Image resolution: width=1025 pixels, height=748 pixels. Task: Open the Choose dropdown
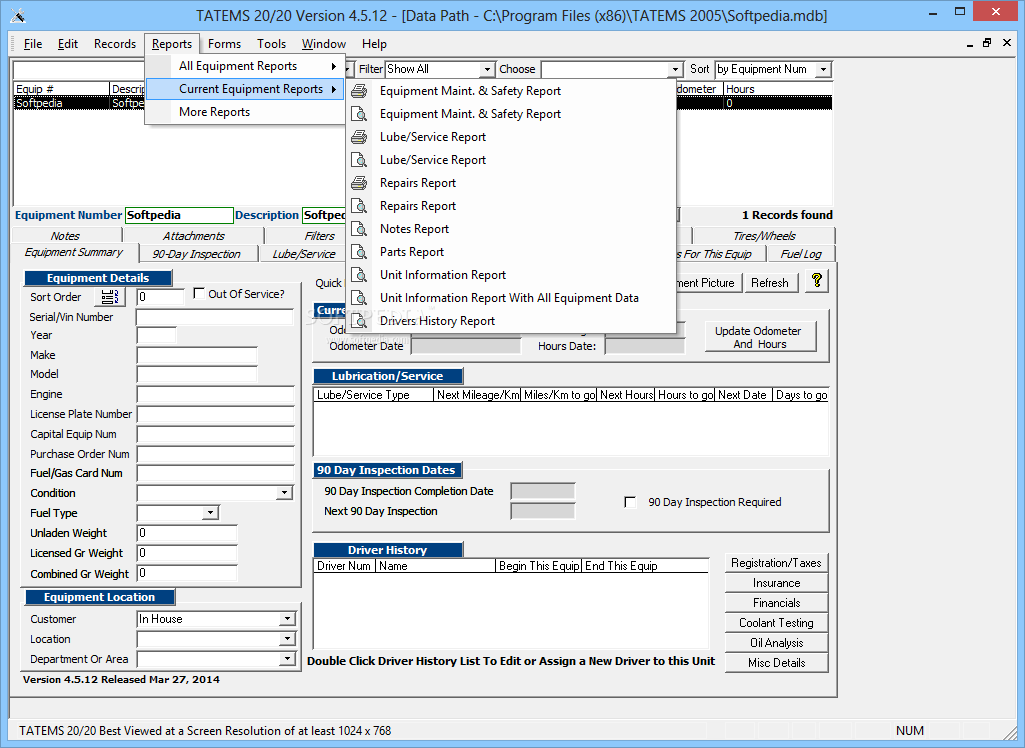[675, 69]
